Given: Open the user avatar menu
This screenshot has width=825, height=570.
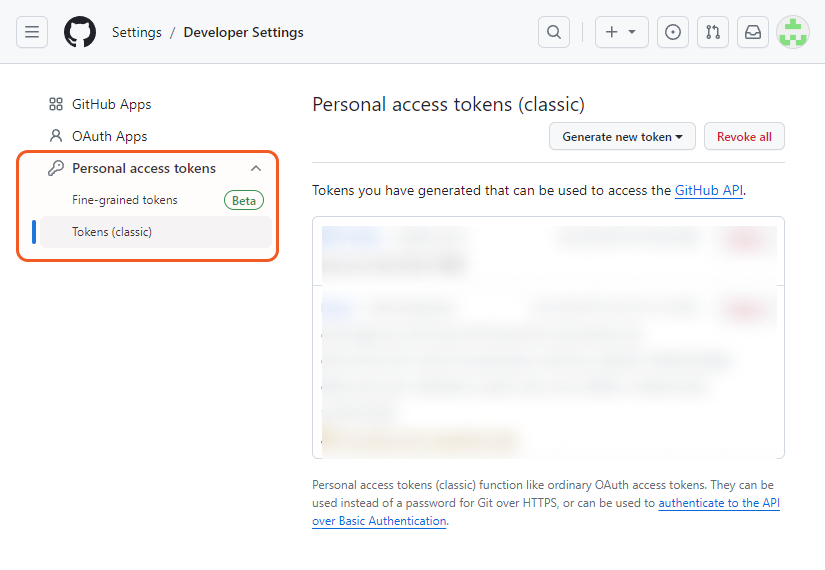Looking at the screenshot, I should pyautogui.click(x=793, y=32).
